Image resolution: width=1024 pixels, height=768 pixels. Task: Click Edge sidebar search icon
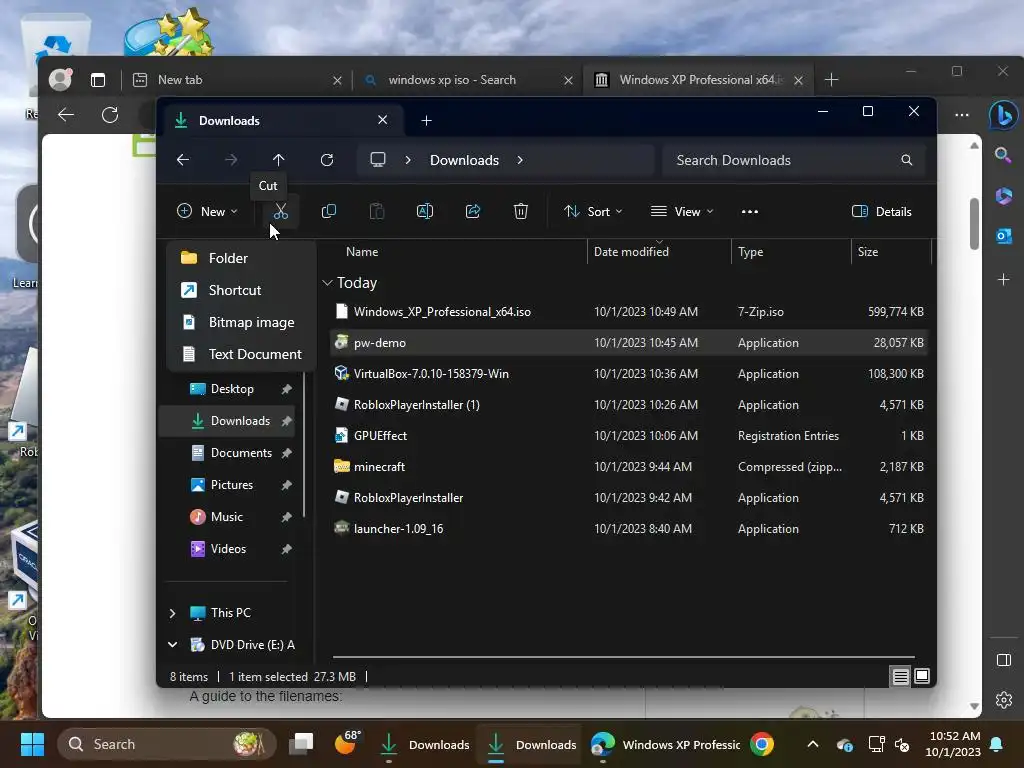(1003, 155)
